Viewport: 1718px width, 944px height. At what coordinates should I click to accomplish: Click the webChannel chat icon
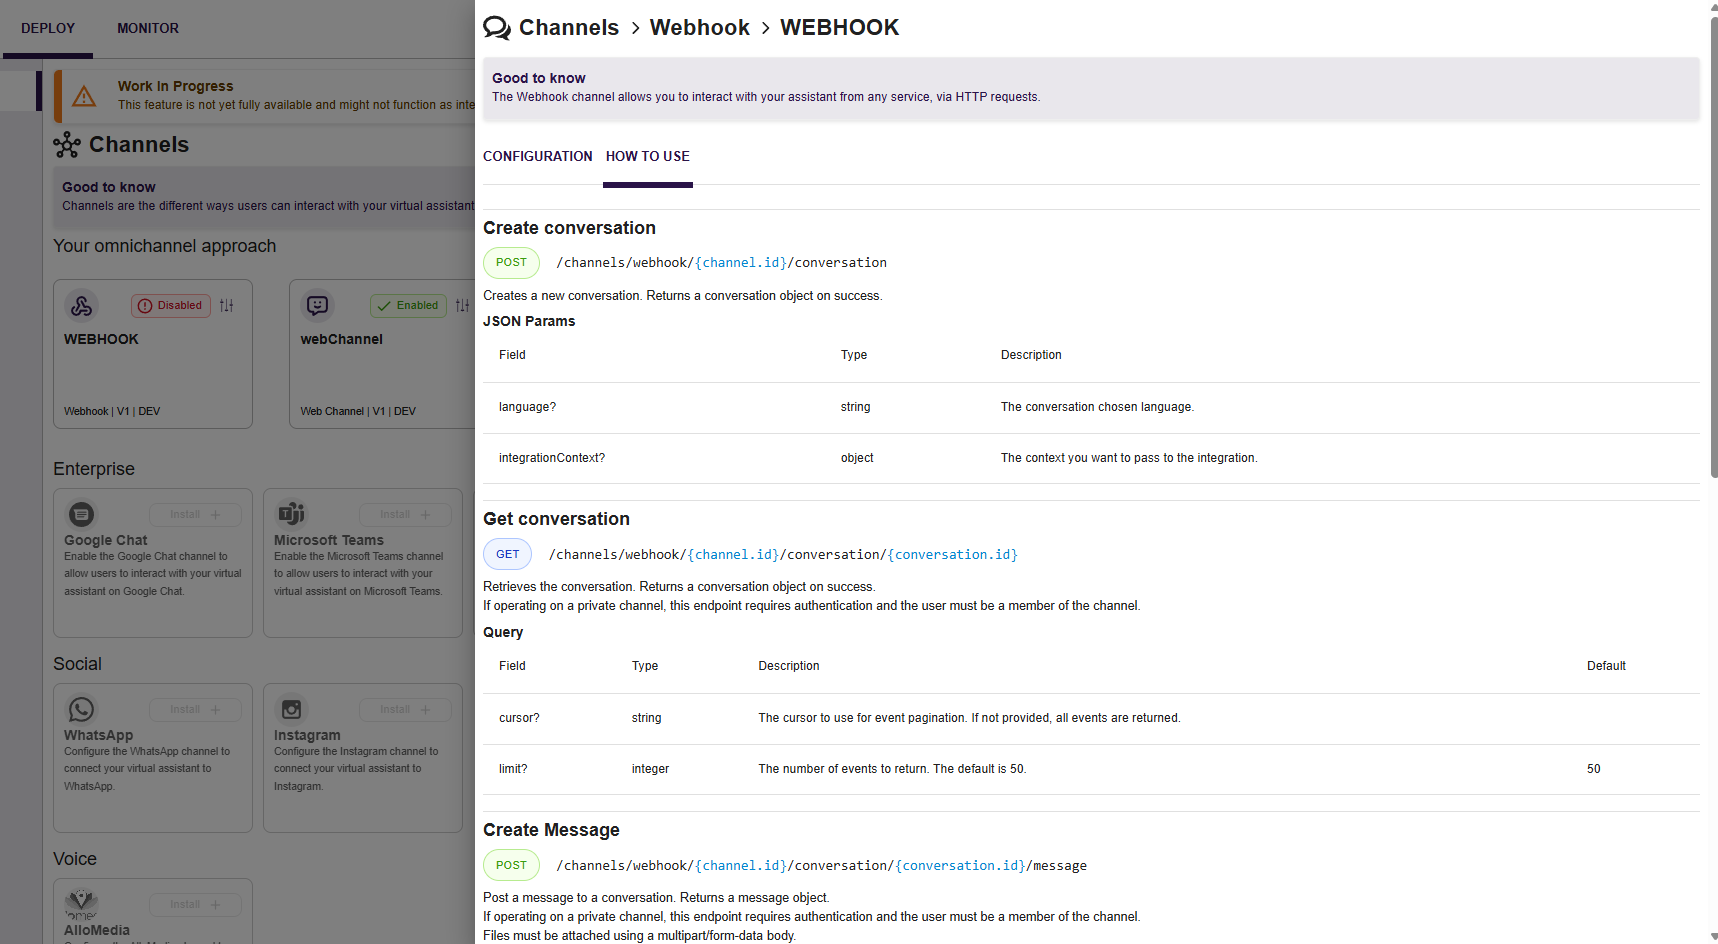click(x=317, y=305)
